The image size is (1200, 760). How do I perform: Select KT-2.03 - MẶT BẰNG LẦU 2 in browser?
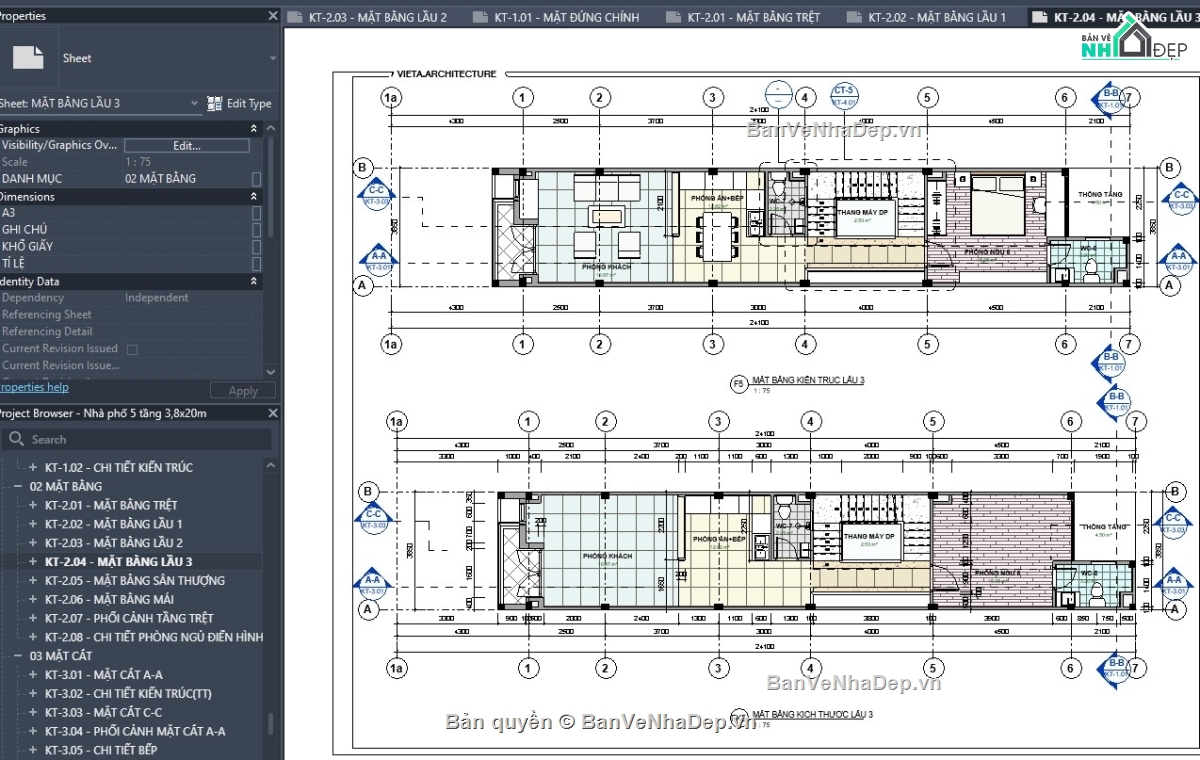113,543
